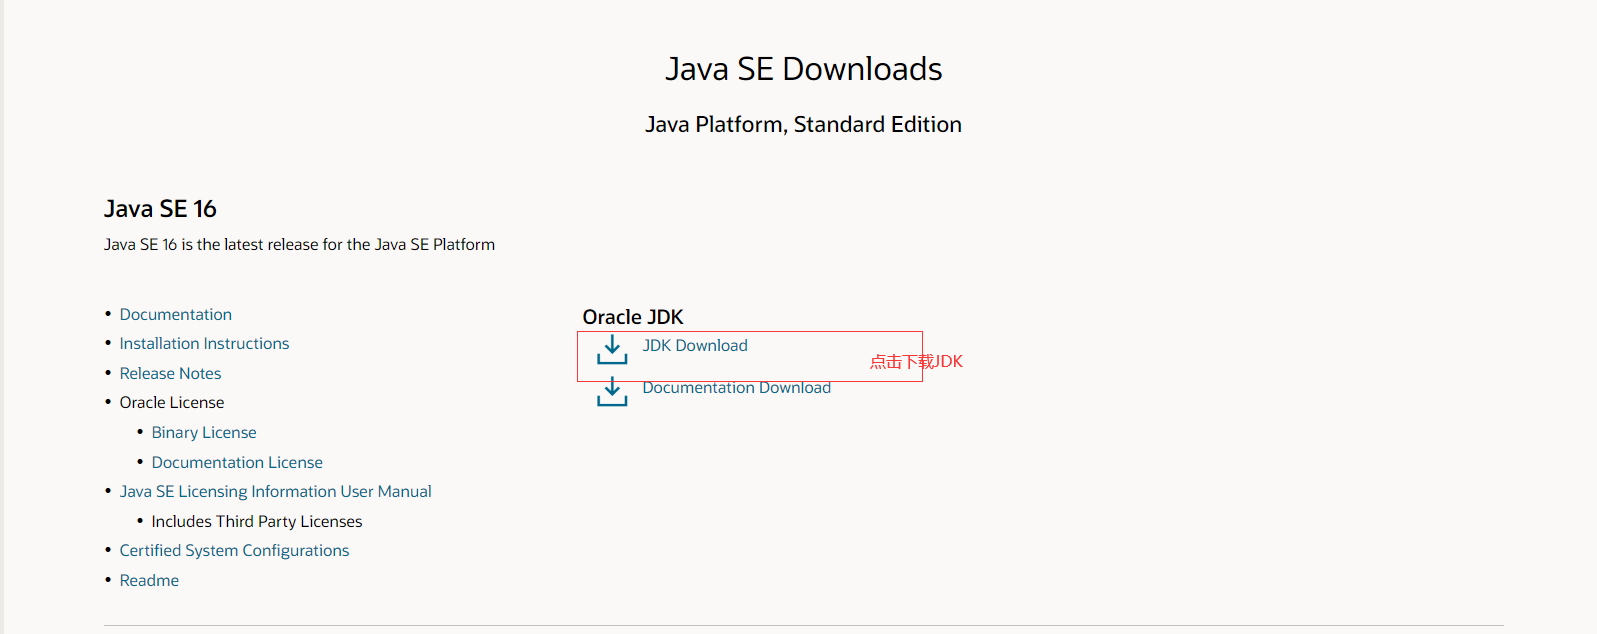Screen dimensions: 1597x634
Task: Click the latest release description sentence
Action: tap(299, 244)
